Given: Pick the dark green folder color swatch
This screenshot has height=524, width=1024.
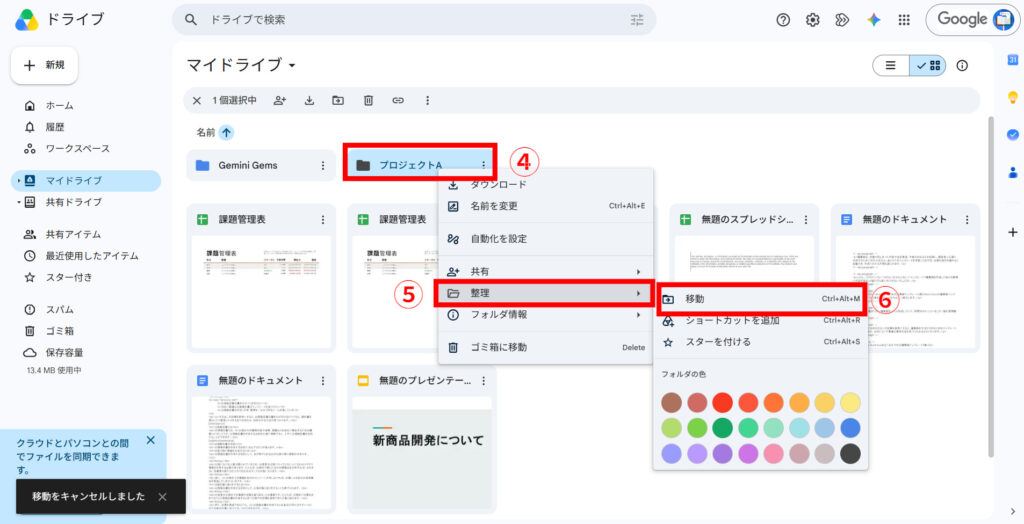Looking at the screenshot, I should click(x=722, y=428).
